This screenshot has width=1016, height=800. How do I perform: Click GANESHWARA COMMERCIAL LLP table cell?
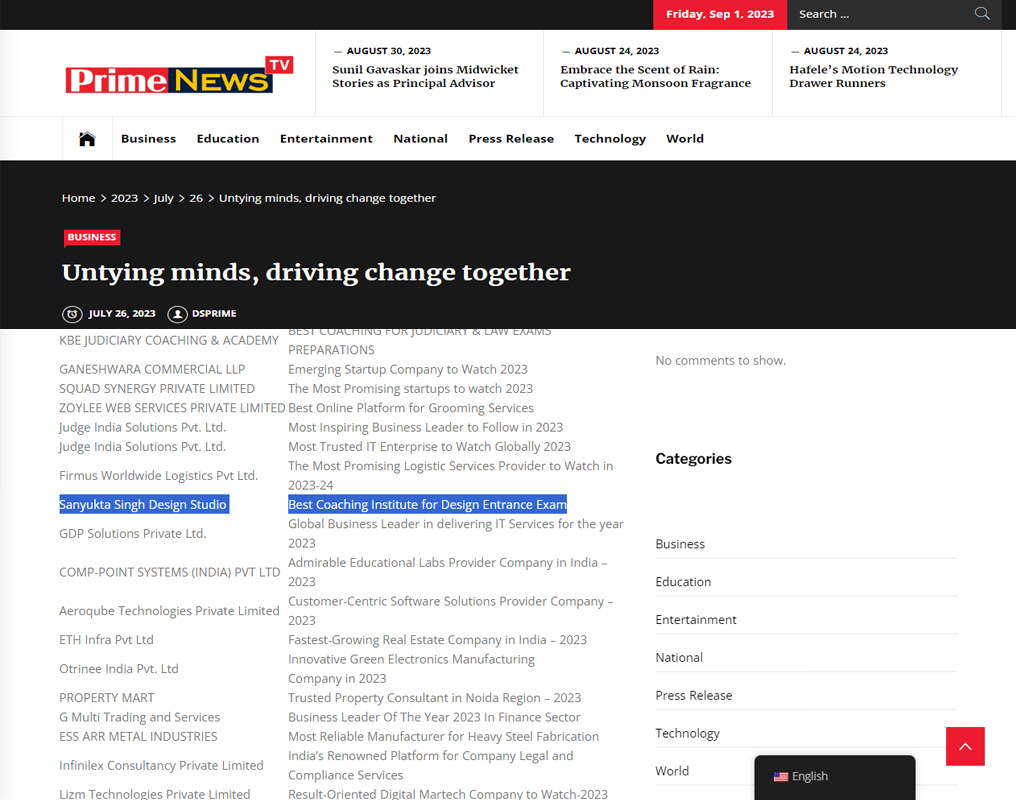point(152,369)
